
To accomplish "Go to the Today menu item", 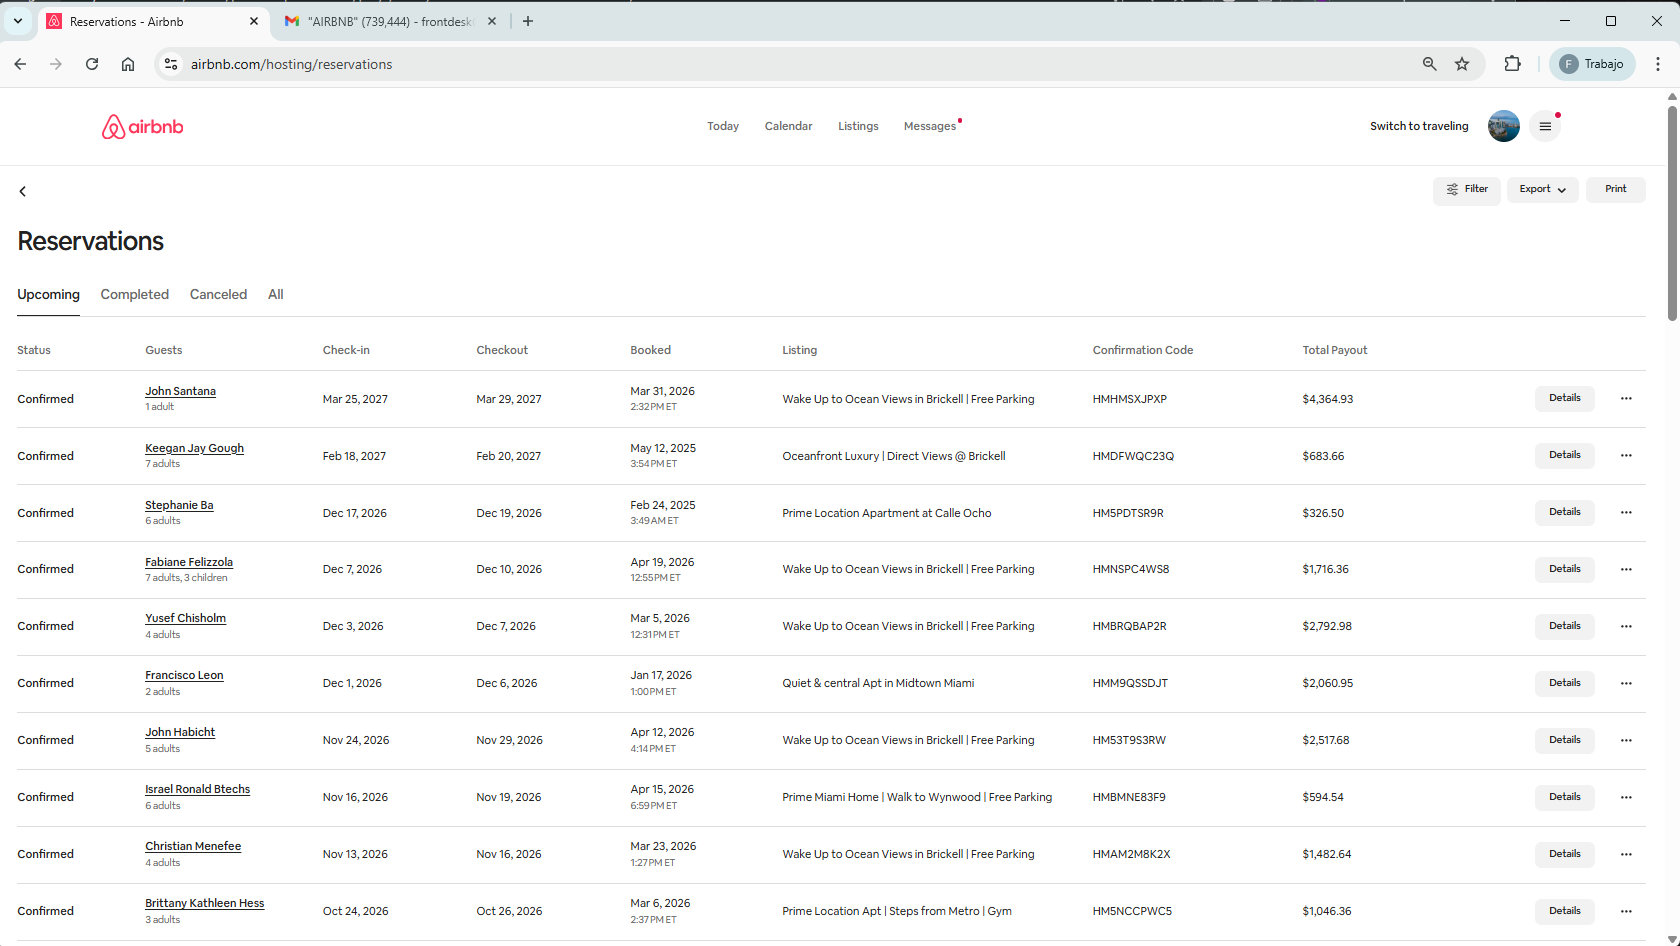I will coord(723,126).
